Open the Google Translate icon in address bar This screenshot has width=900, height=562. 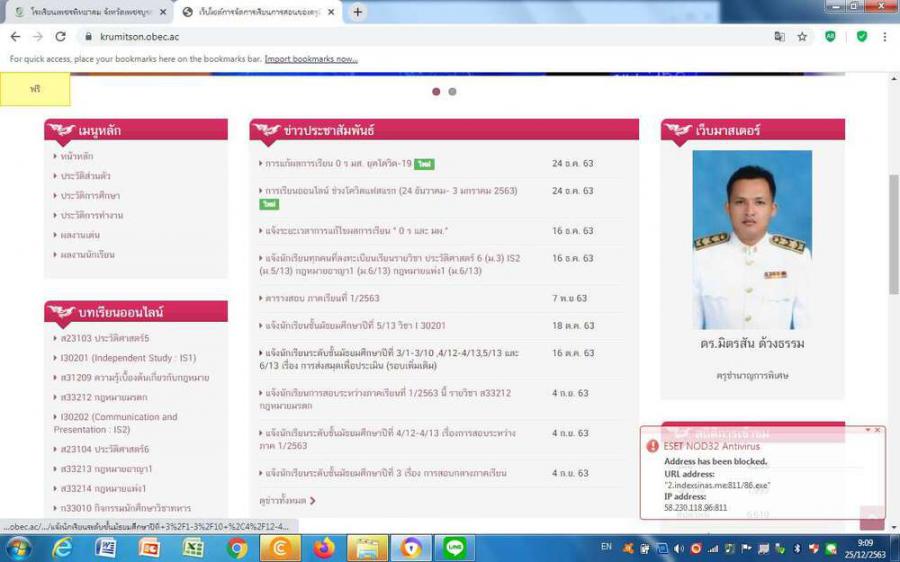coord(779,36)
